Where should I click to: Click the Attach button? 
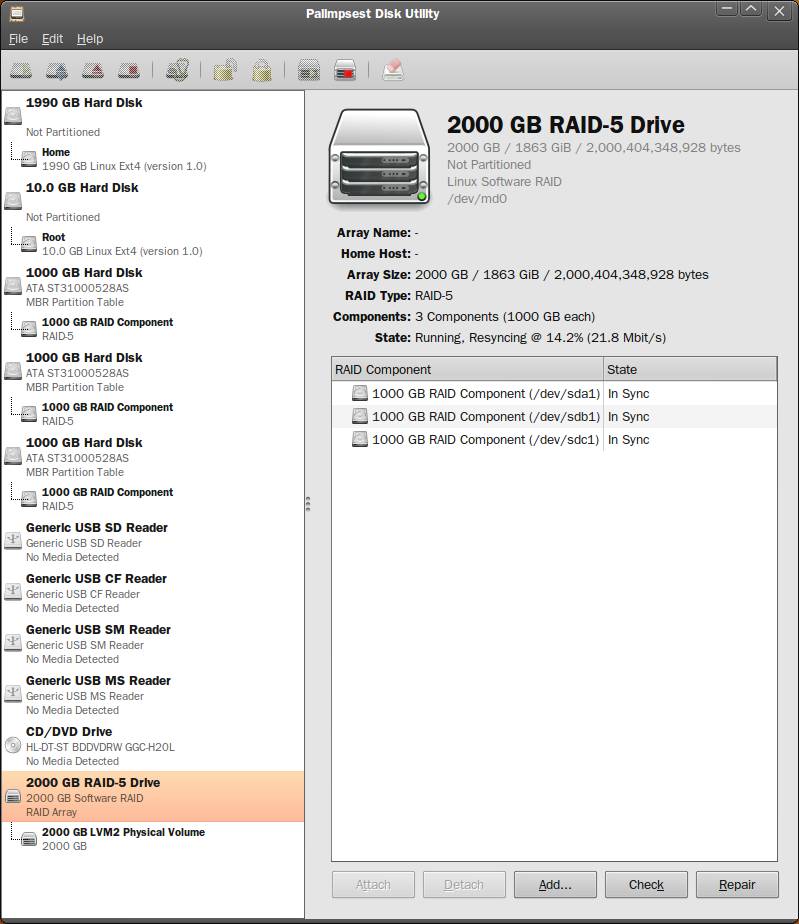click(373, 885)
